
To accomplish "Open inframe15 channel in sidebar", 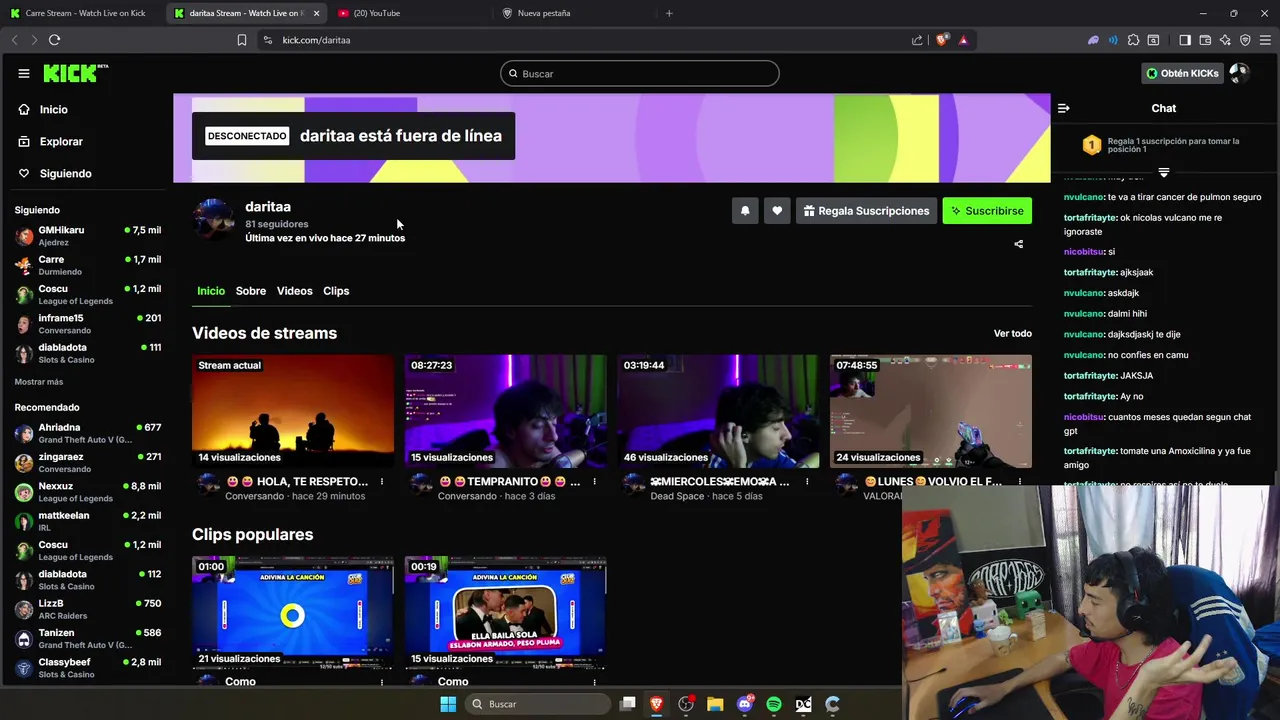I will 88,324.
